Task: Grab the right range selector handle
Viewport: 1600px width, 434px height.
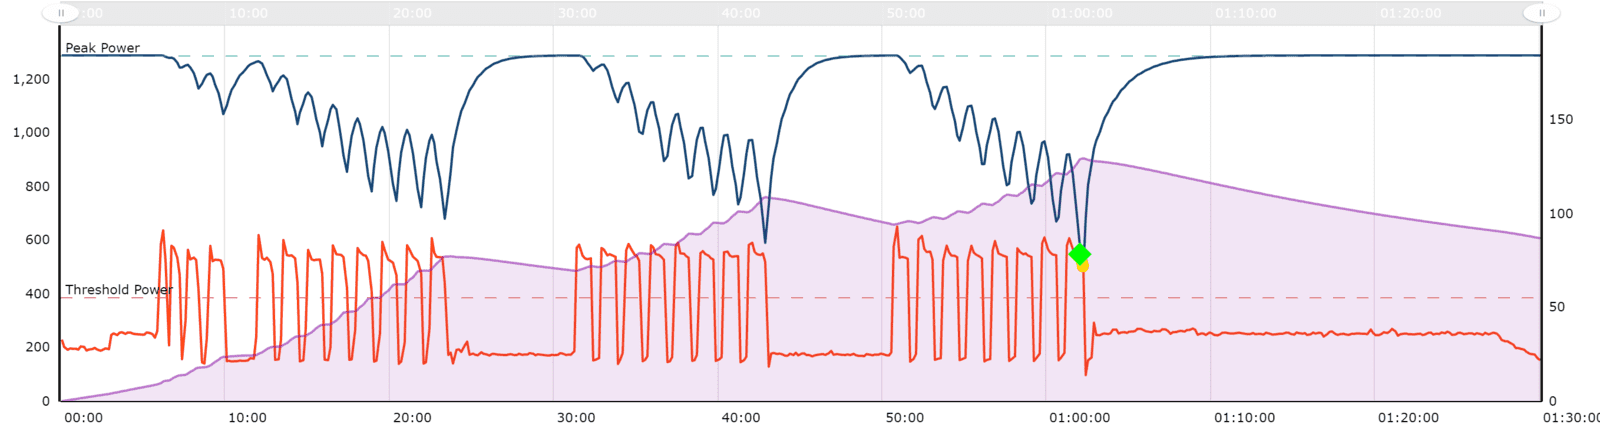Action: coord(1541,13)
